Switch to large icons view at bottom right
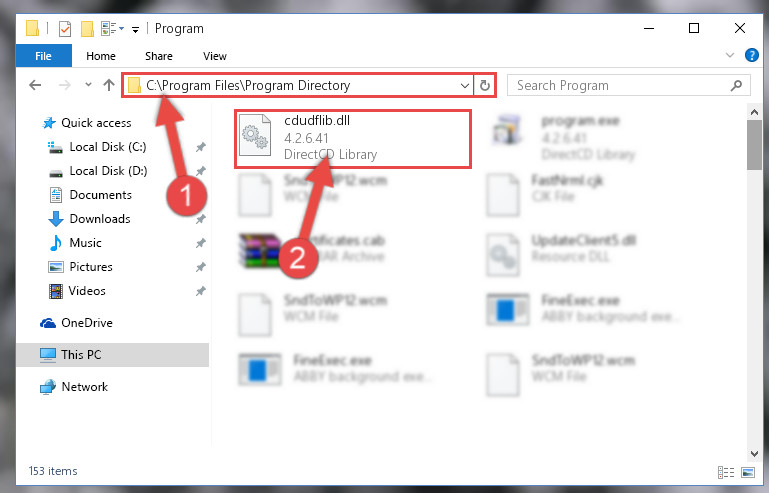769x493 pixels. tap(748, 472)
